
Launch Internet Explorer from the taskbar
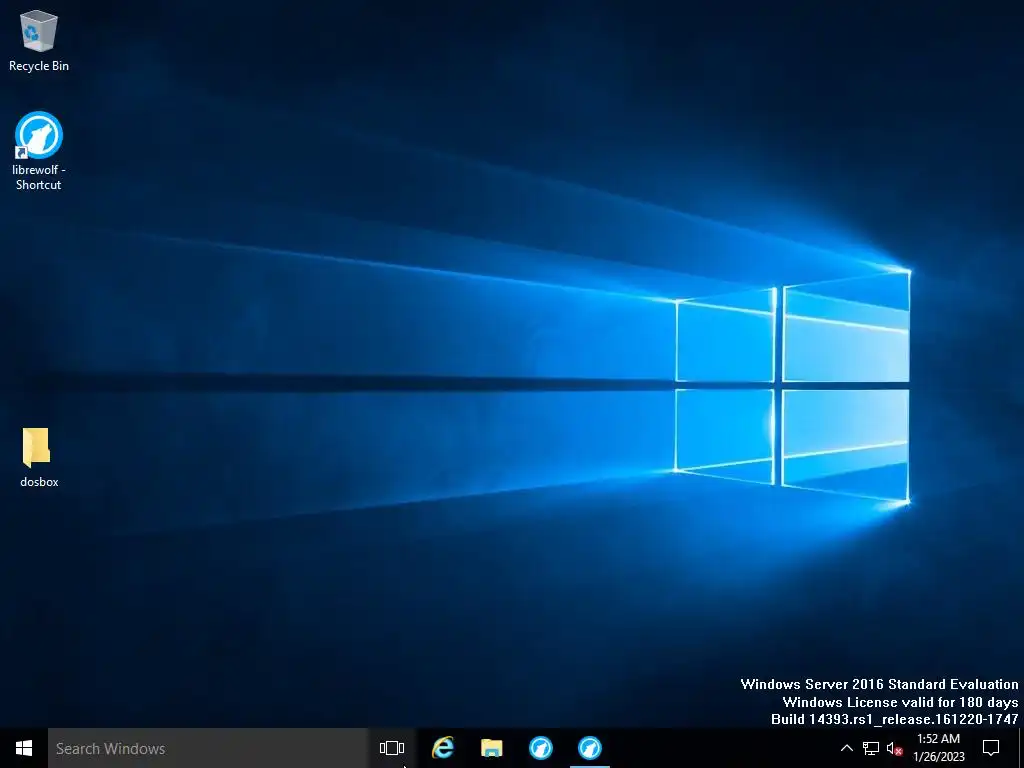(x=443, y=748)
